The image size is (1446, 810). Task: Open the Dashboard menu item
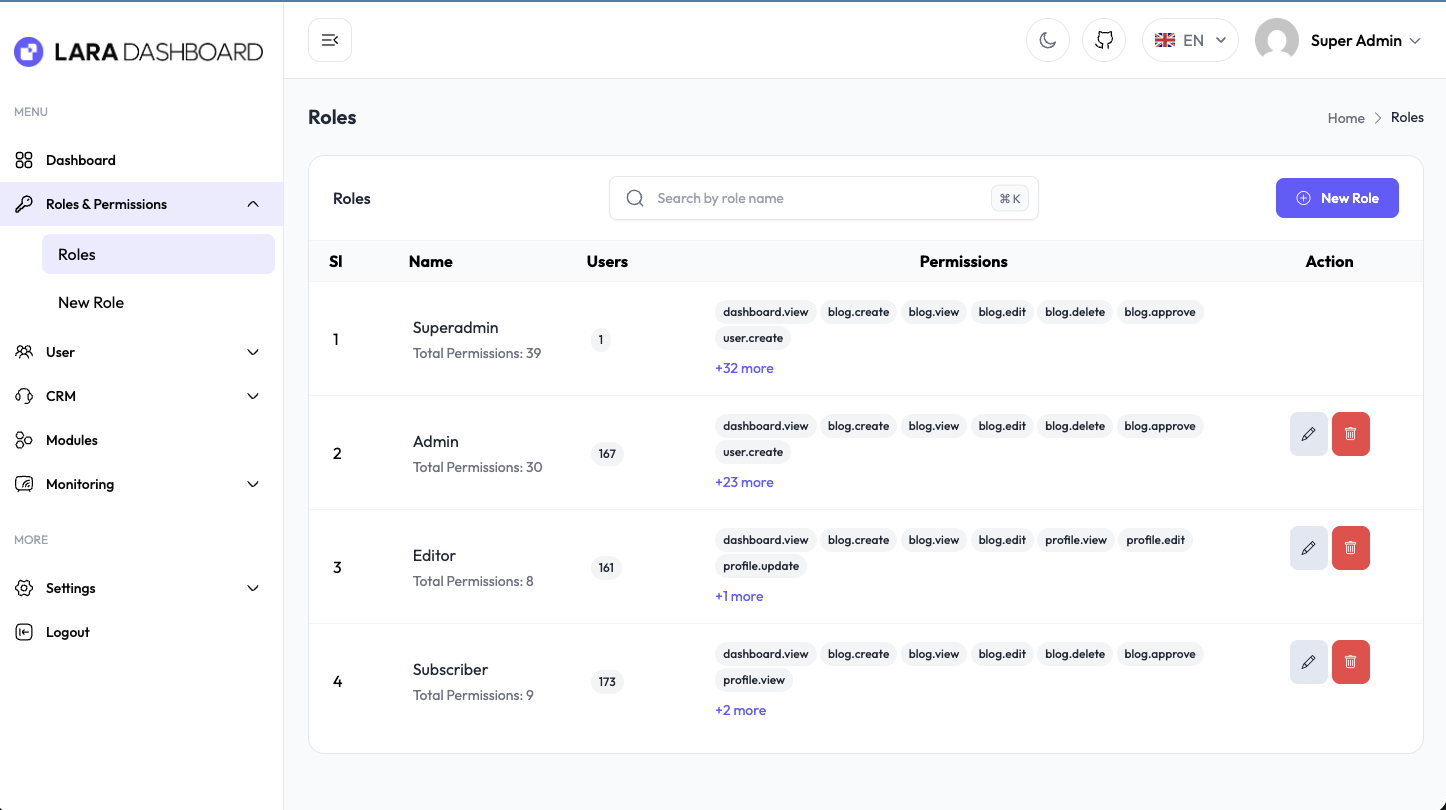(80, 160)
